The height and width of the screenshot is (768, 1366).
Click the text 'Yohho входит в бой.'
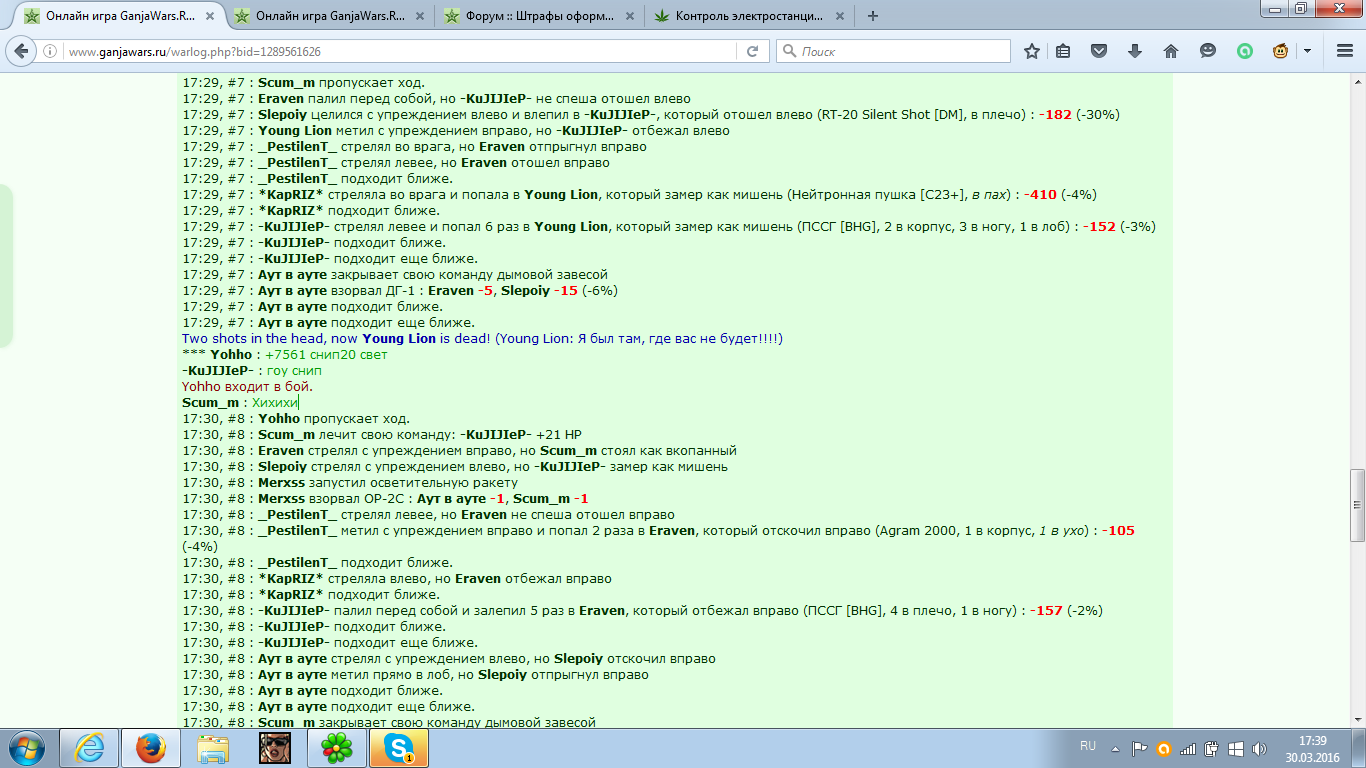[247, 387]
